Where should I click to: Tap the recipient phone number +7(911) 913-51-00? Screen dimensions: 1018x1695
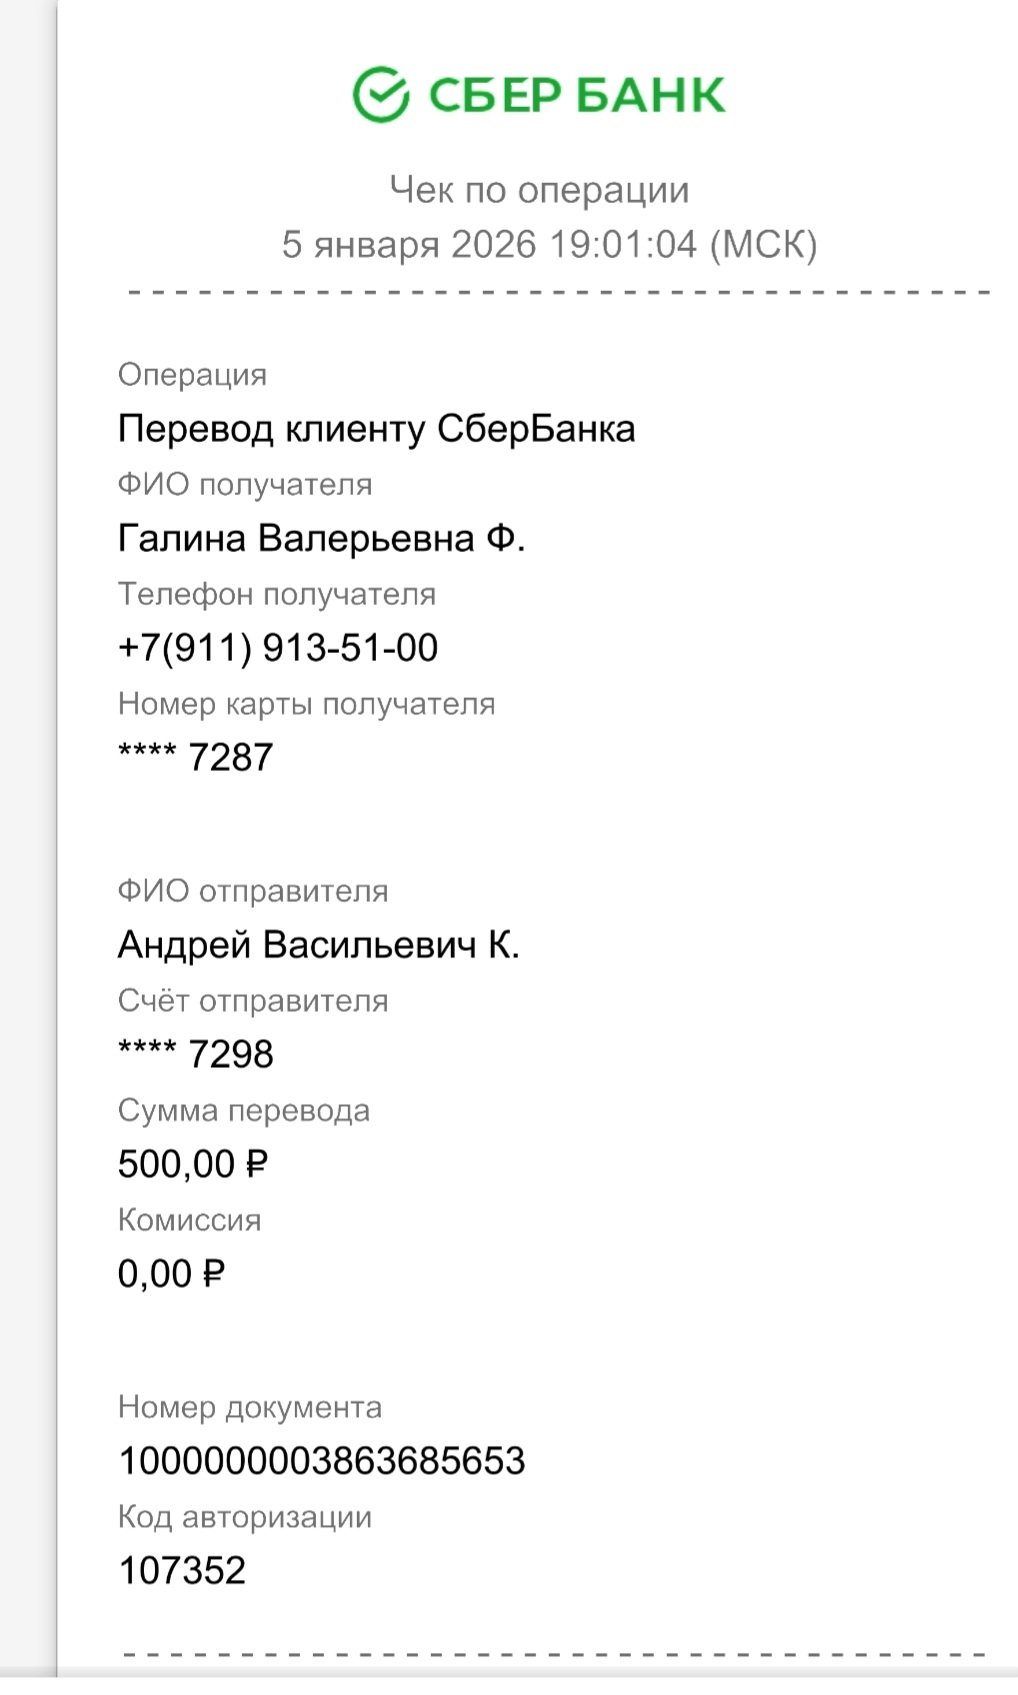278,648
